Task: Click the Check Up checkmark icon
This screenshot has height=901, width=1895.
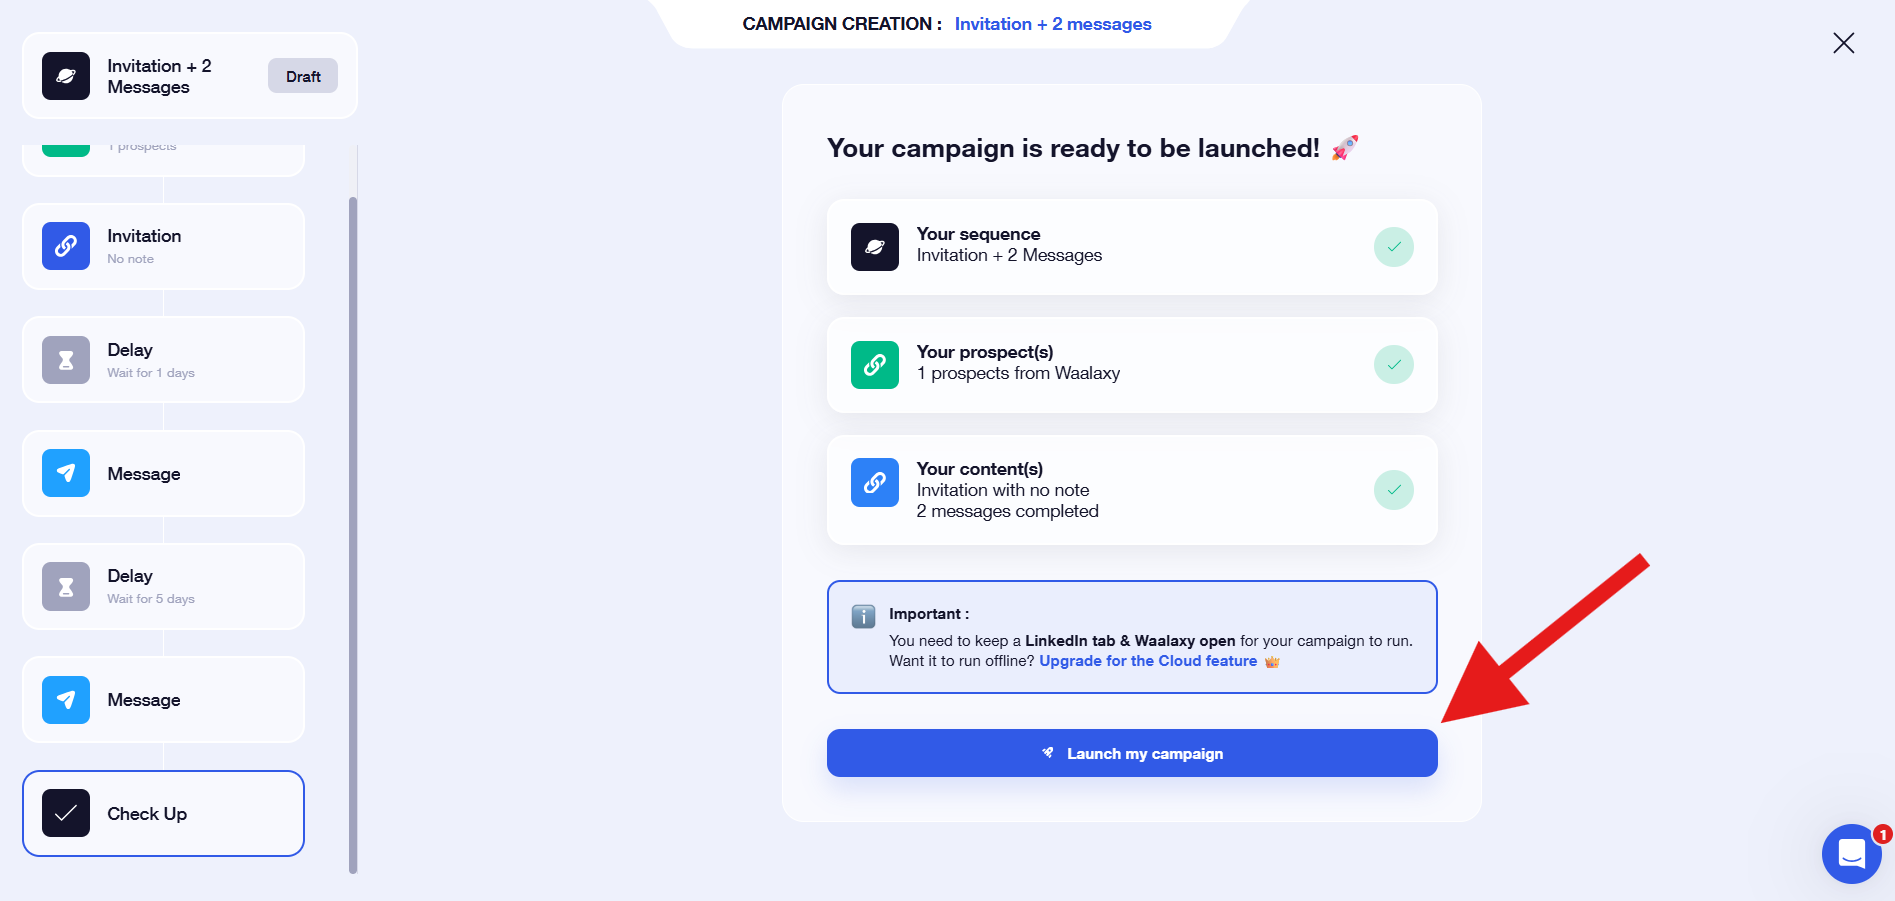Action: pos(65,813)
